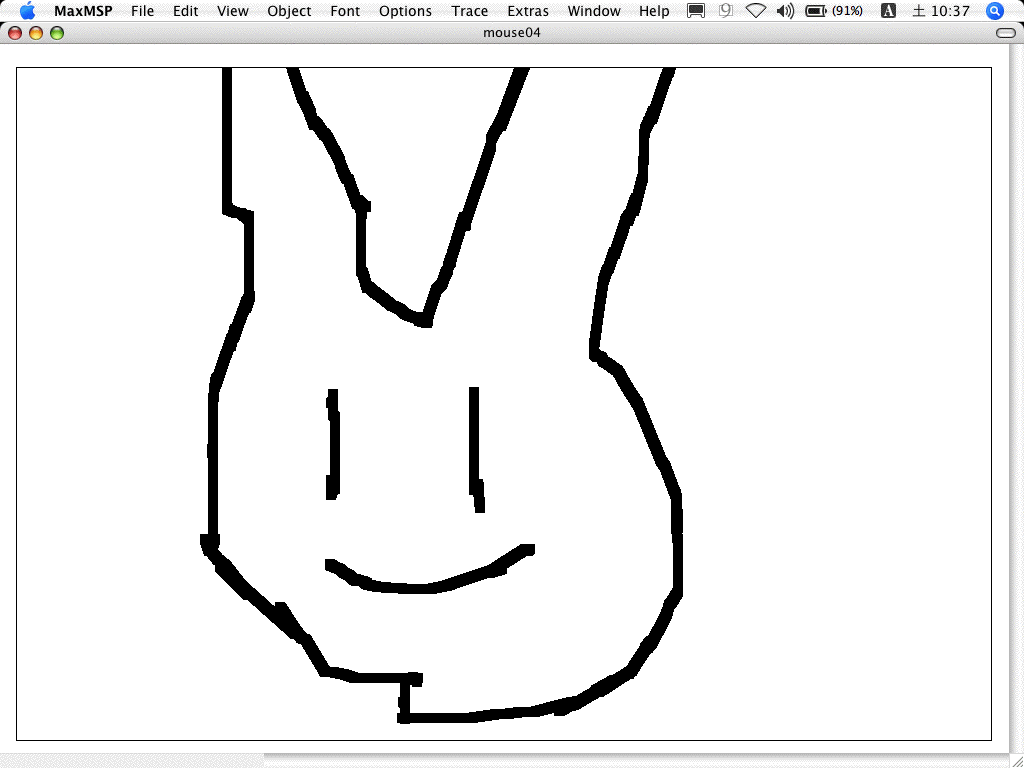This screenshot has width=1024, height=768.
Task: Toggle toolbar pill button in mouse04 title bar
Action: click(1006, 33)
